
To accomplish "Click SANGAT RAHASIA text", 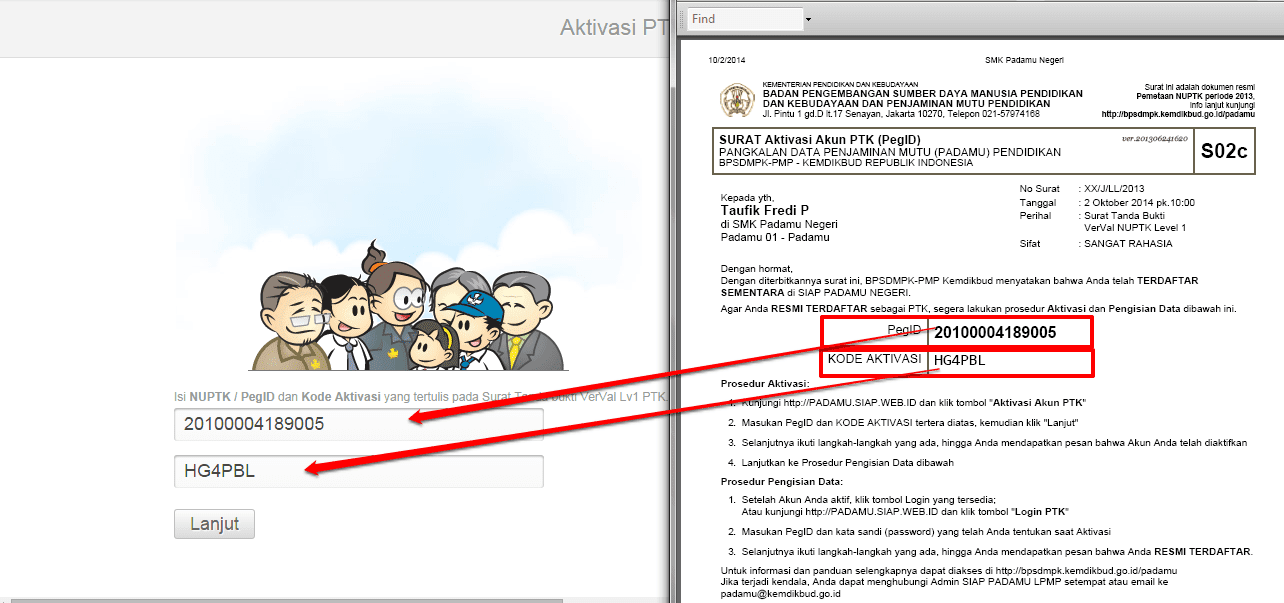I will pos(1128,243).
